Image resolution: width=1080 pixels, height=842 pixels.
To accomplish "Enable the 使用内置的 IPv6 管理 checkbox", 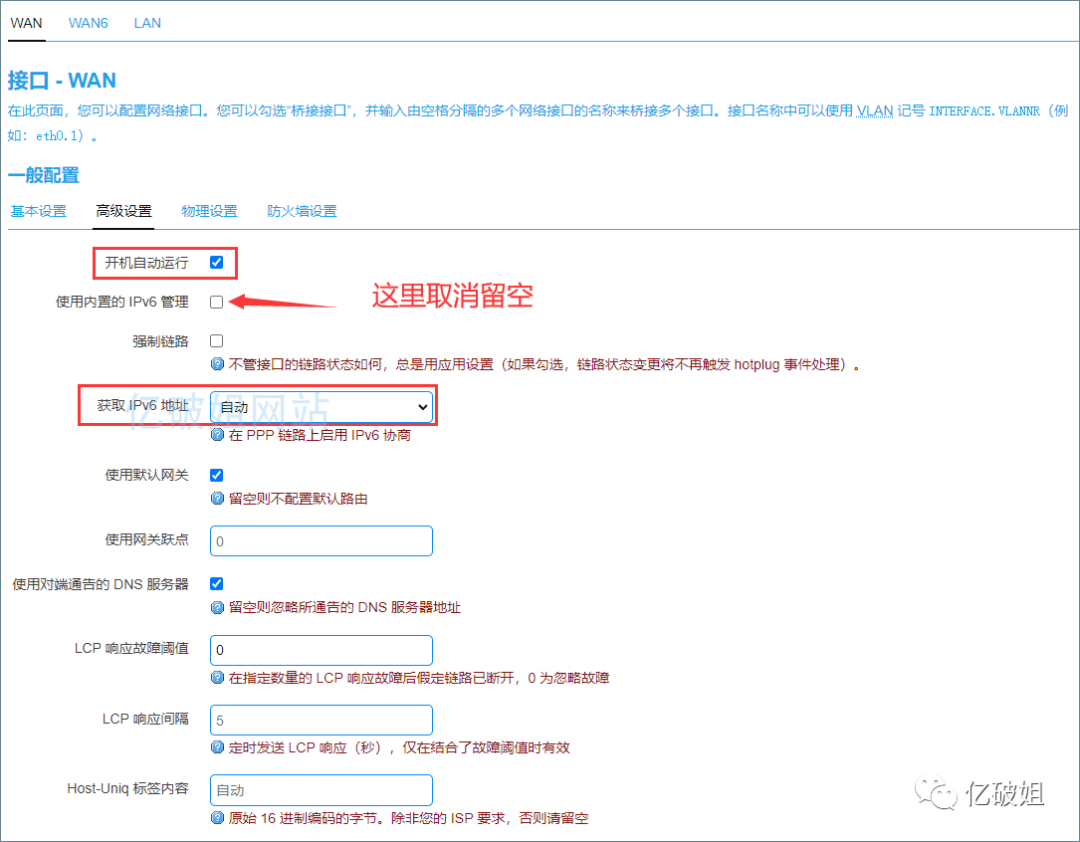I will coord(216,300).
